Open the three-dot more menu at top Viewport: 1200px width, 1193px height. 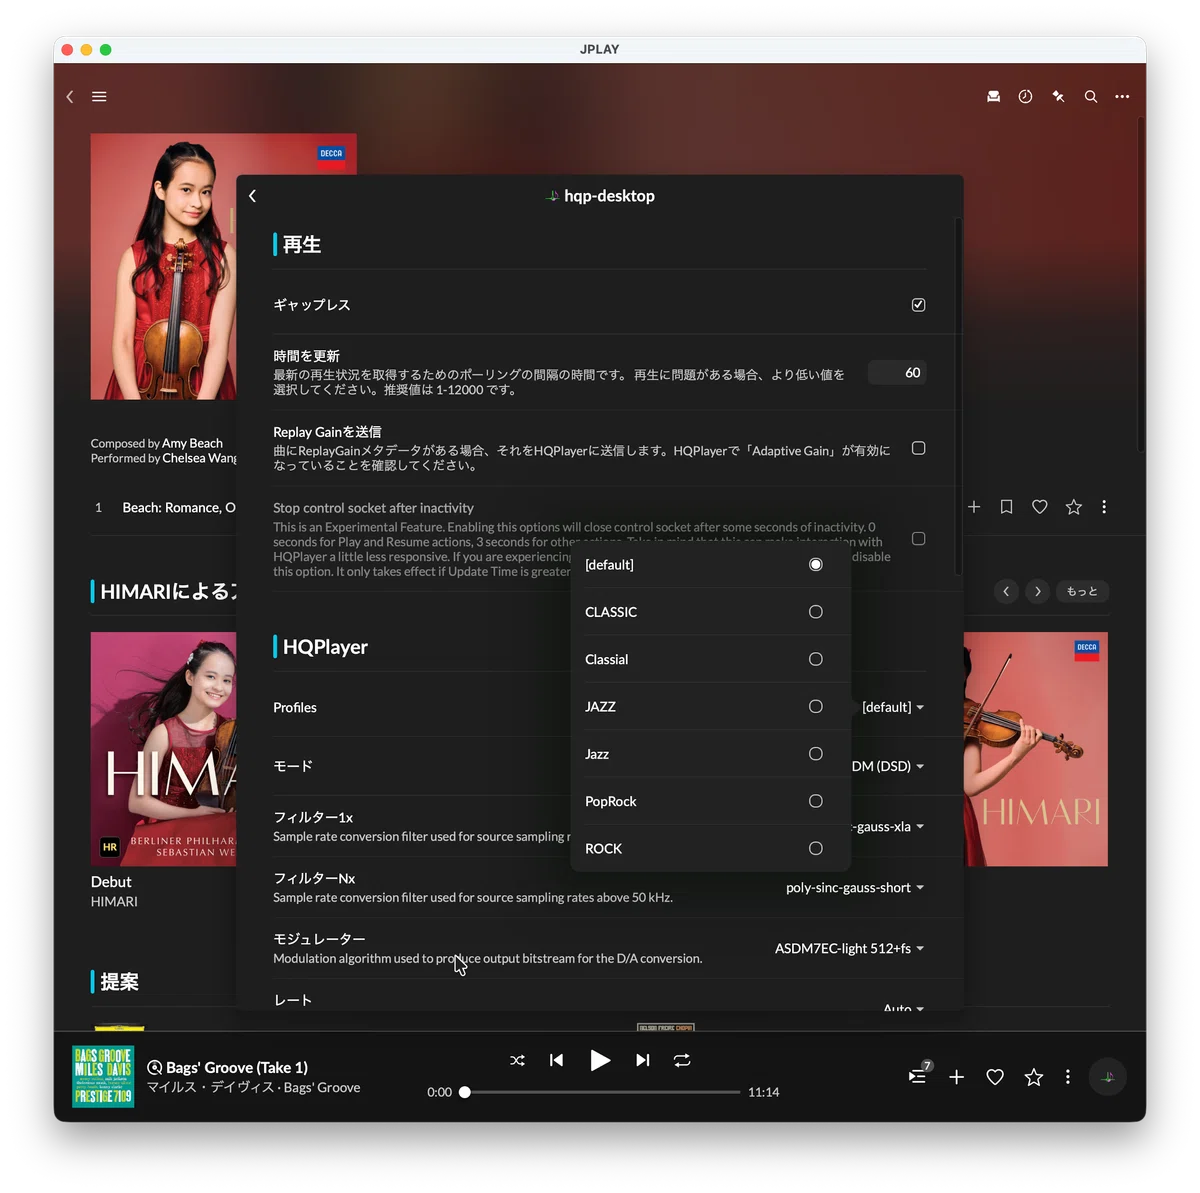(1122, 97)
